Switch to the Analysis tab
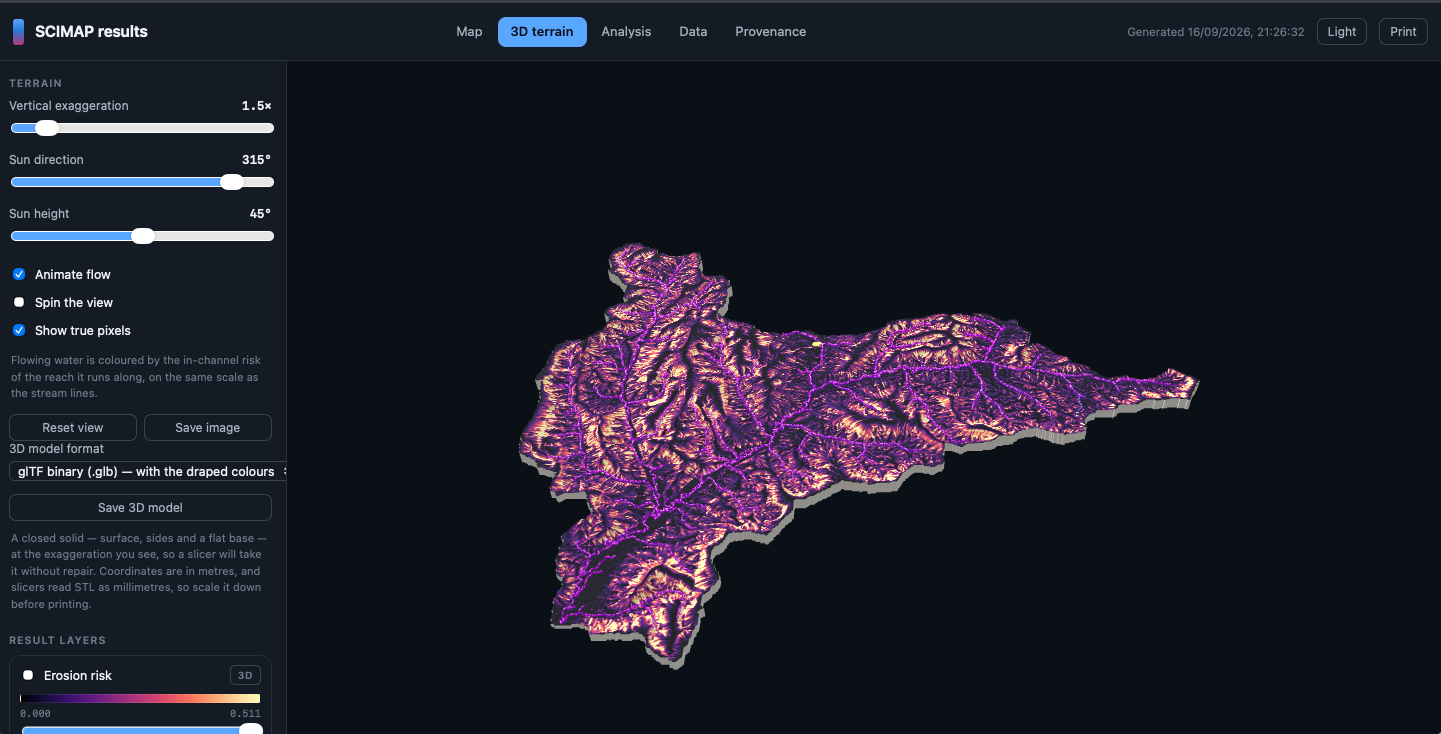 626,32
